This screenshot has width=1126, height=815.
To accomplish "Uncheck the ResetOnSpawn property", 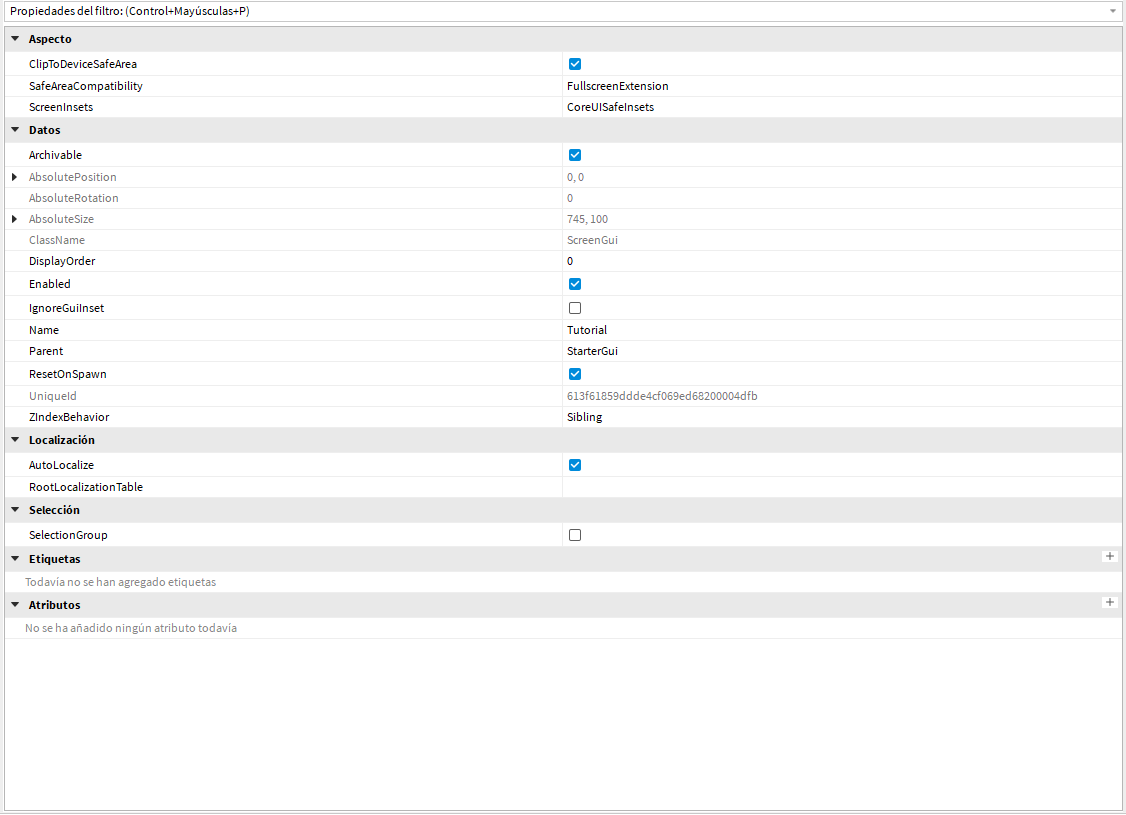I will click(574, 373).
